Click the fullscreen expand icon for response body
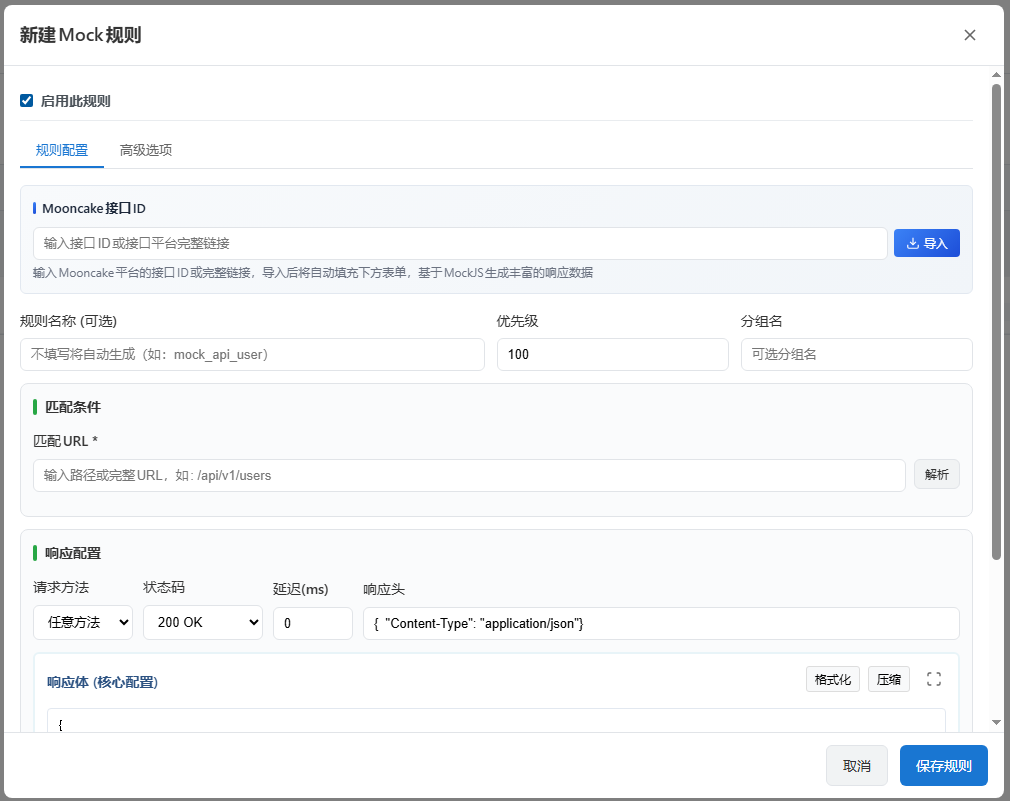Viewport: 1010px width, 801px height. [x=934, y=679]
